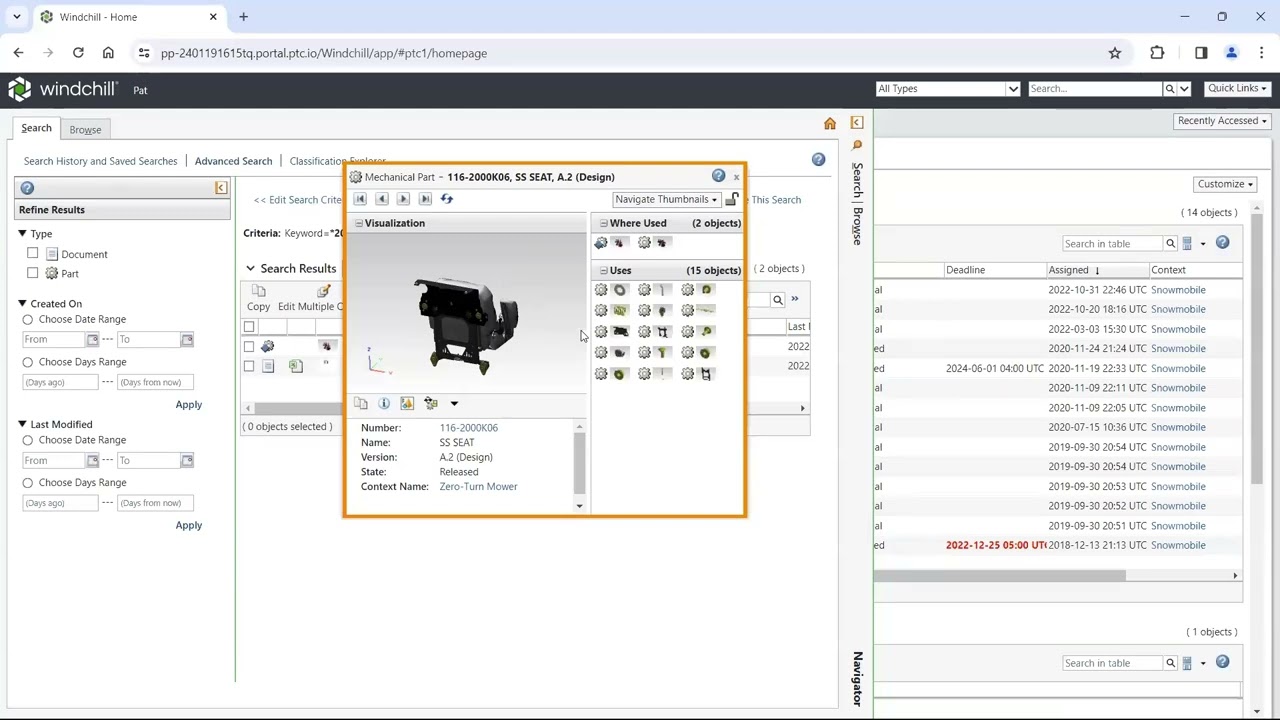Go to last thumbnail in popup
Viewport: 1280px width, 720px height.
pos(426,199)
